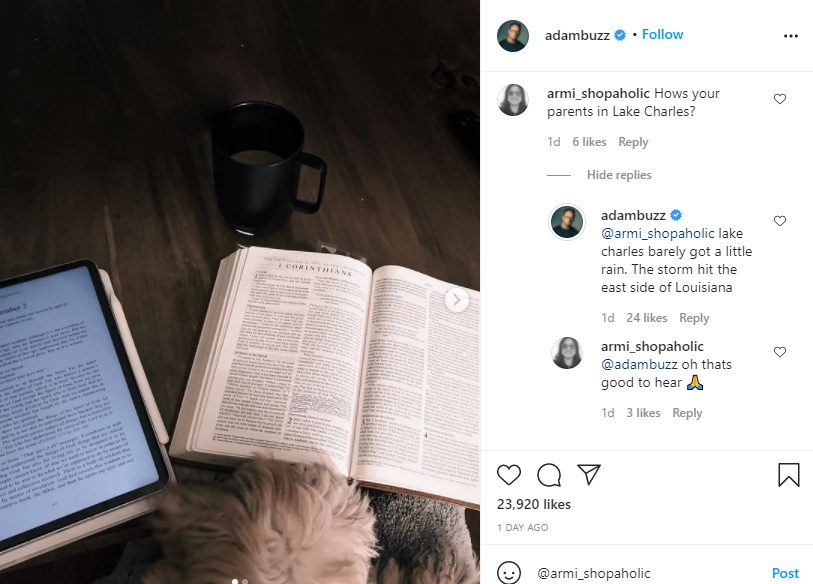The width and height of the screenshot is (813, 584).
Task: View 23,920 likes list
Action: 534,504
